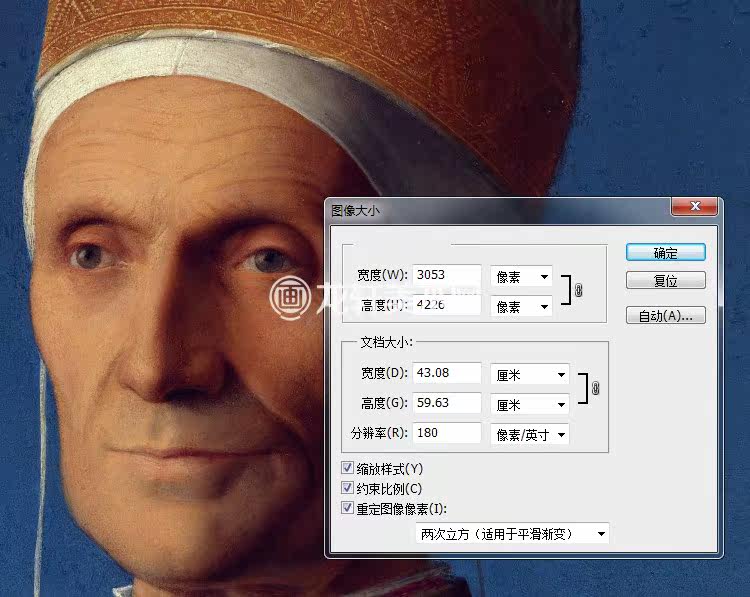This screenshot has height=597, width=750.
Task: Close the 图像大小 dialog
Action: (x=695, y=207)
